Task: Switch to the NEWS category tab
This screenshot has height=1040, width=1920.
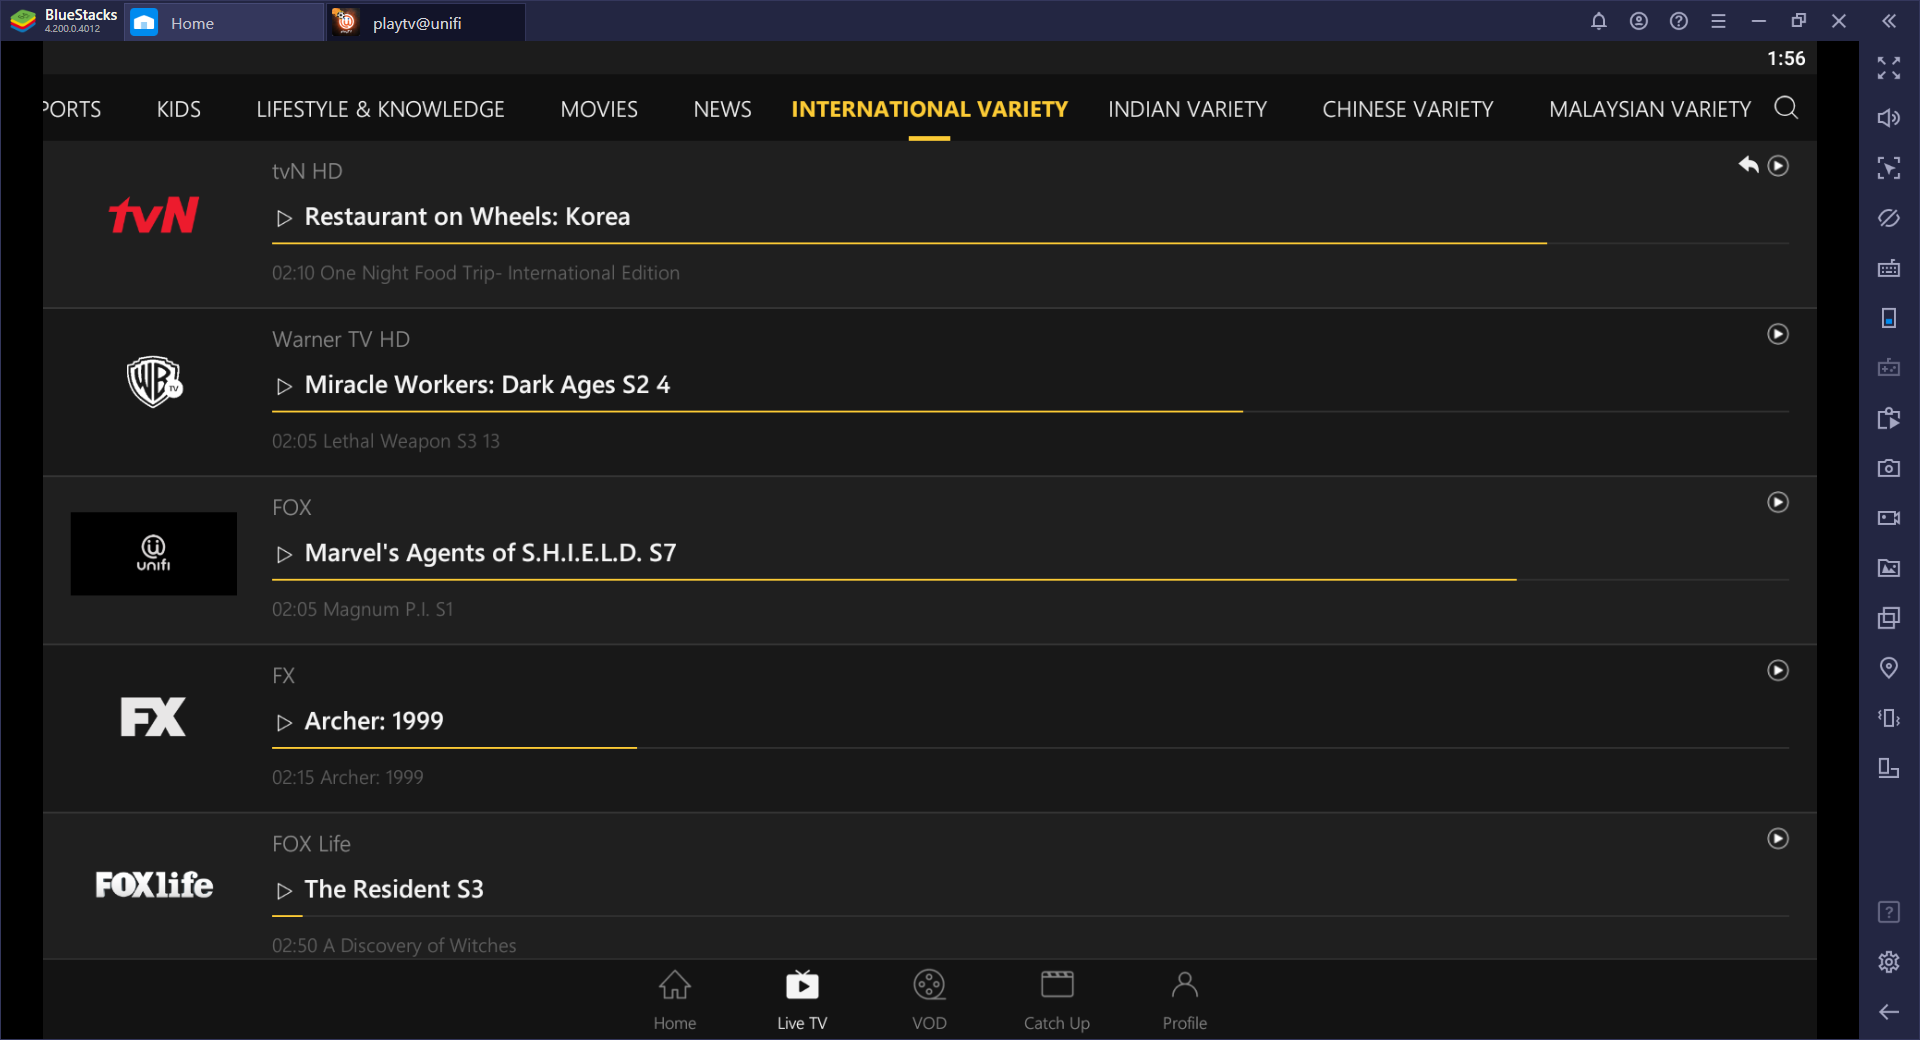Action: click(723, 109)
